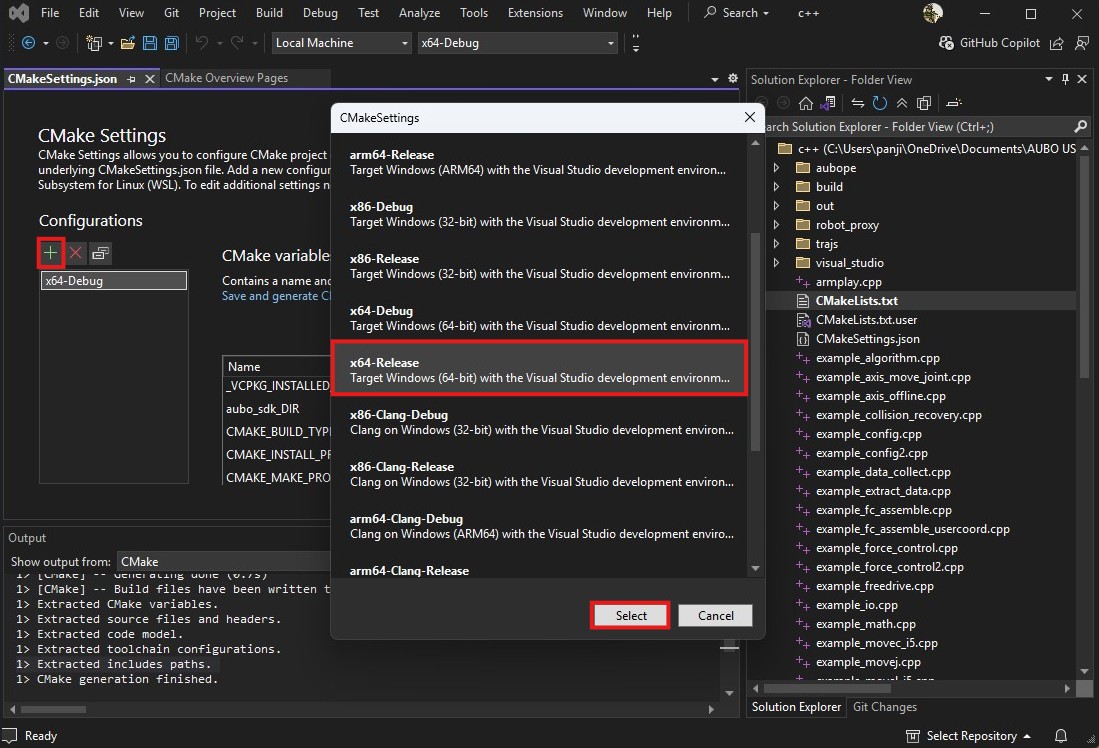
Task: Close the CMakeSettings dialog with its X
Action: [749, 117]
